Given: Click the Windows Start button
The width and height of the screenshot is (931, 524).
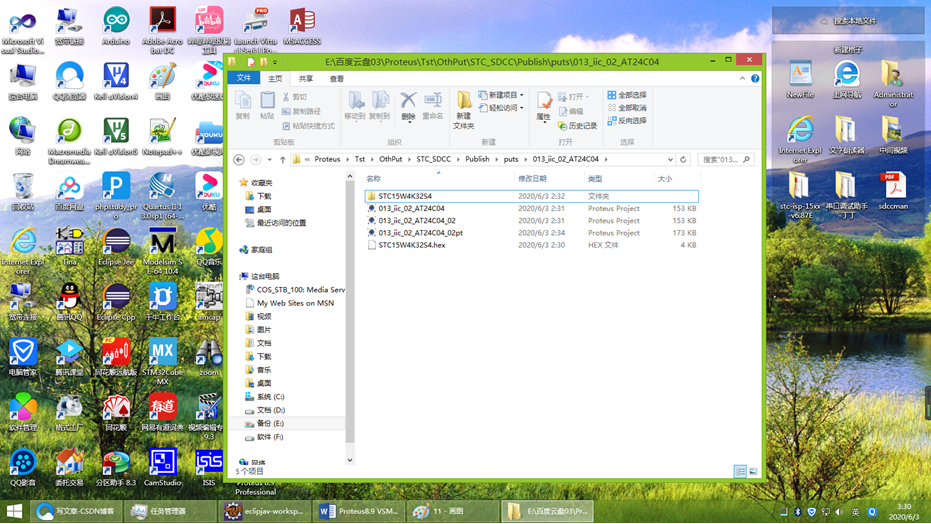Looking at the screenshot, I should point(14,511).
